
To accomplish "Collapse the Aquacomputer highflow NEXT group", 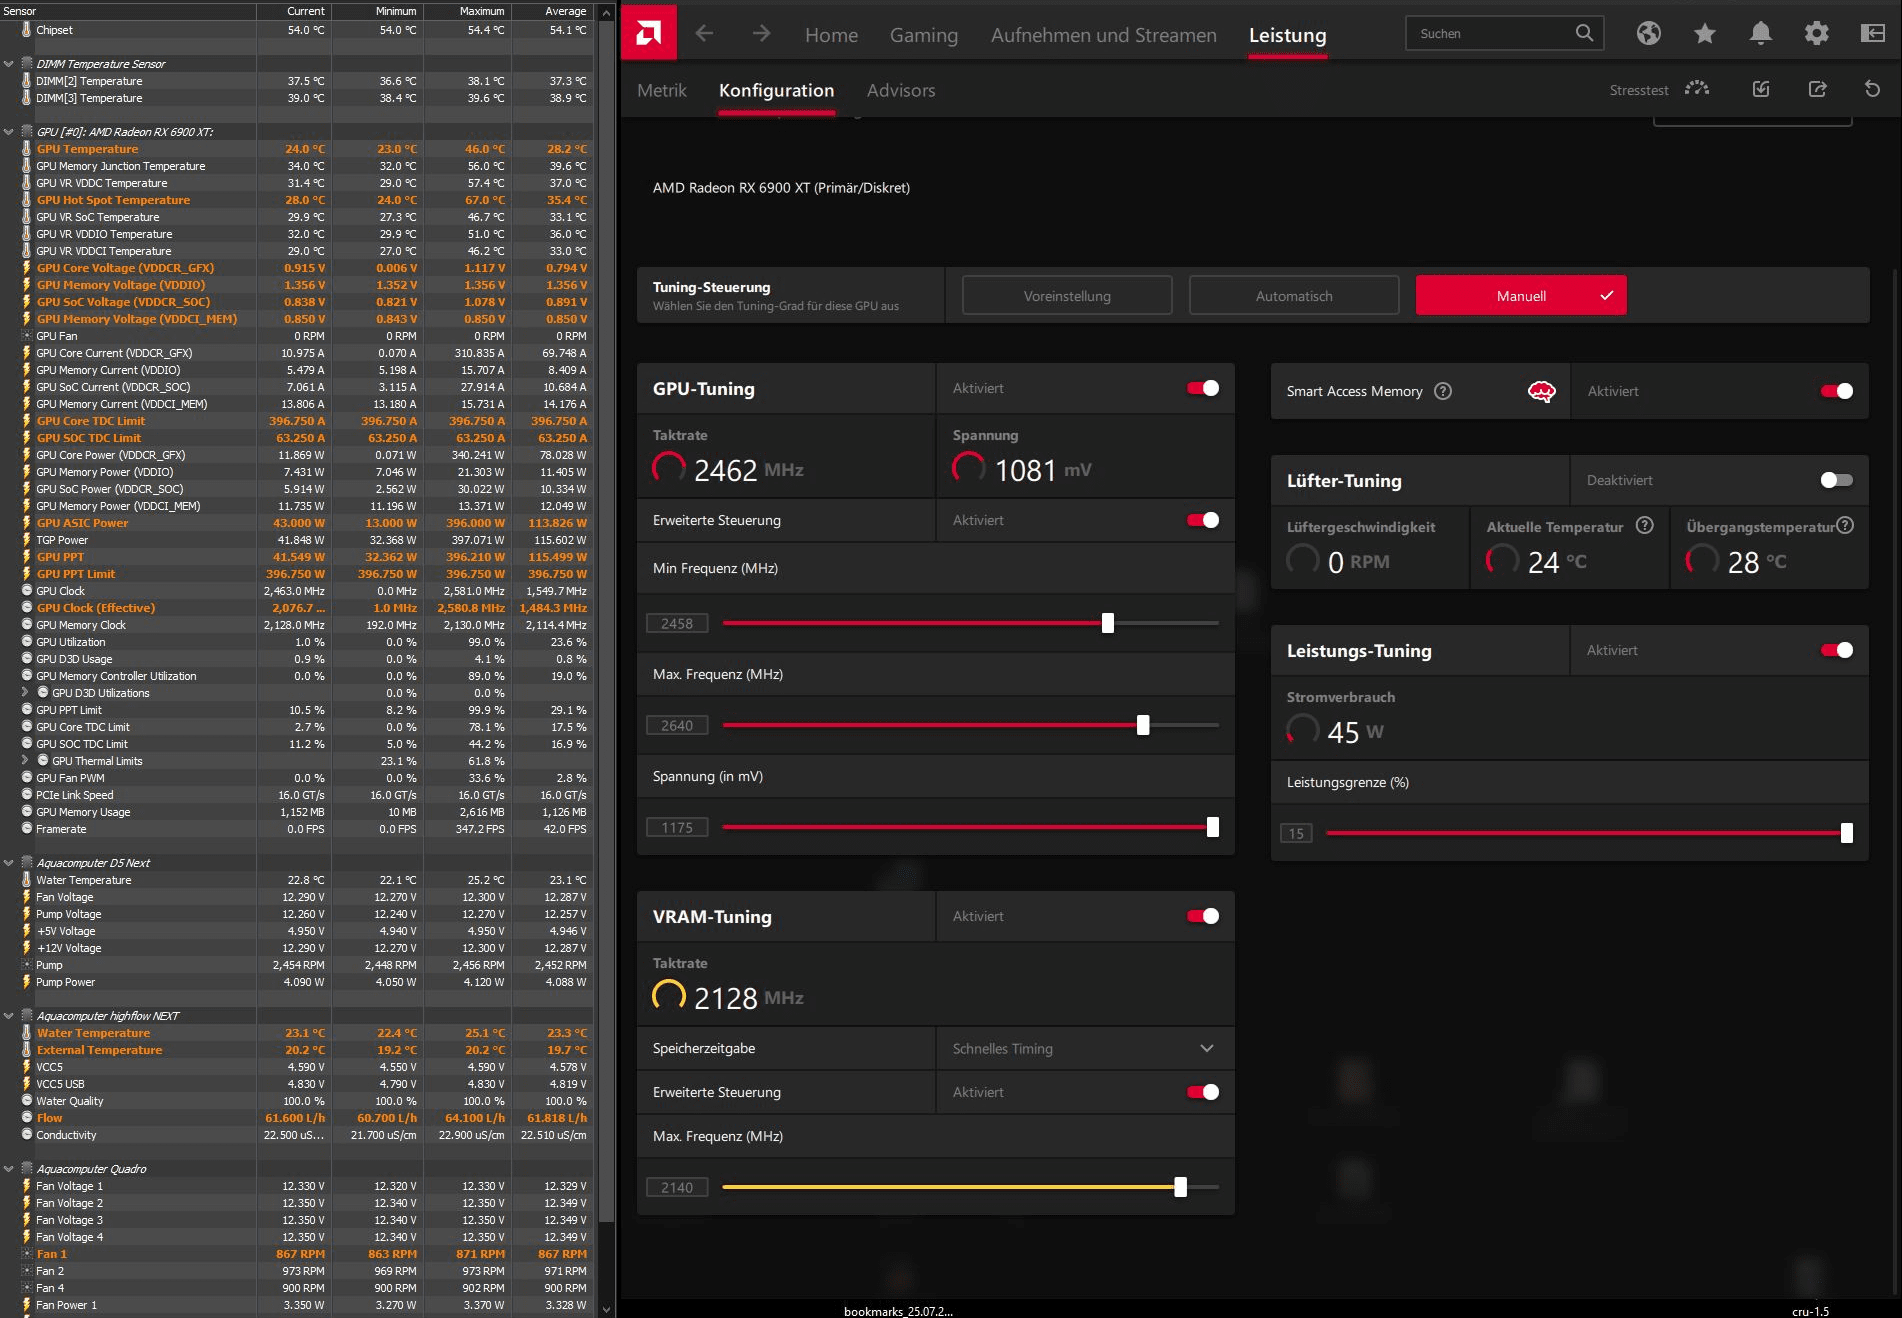I will click(9, 1016).
